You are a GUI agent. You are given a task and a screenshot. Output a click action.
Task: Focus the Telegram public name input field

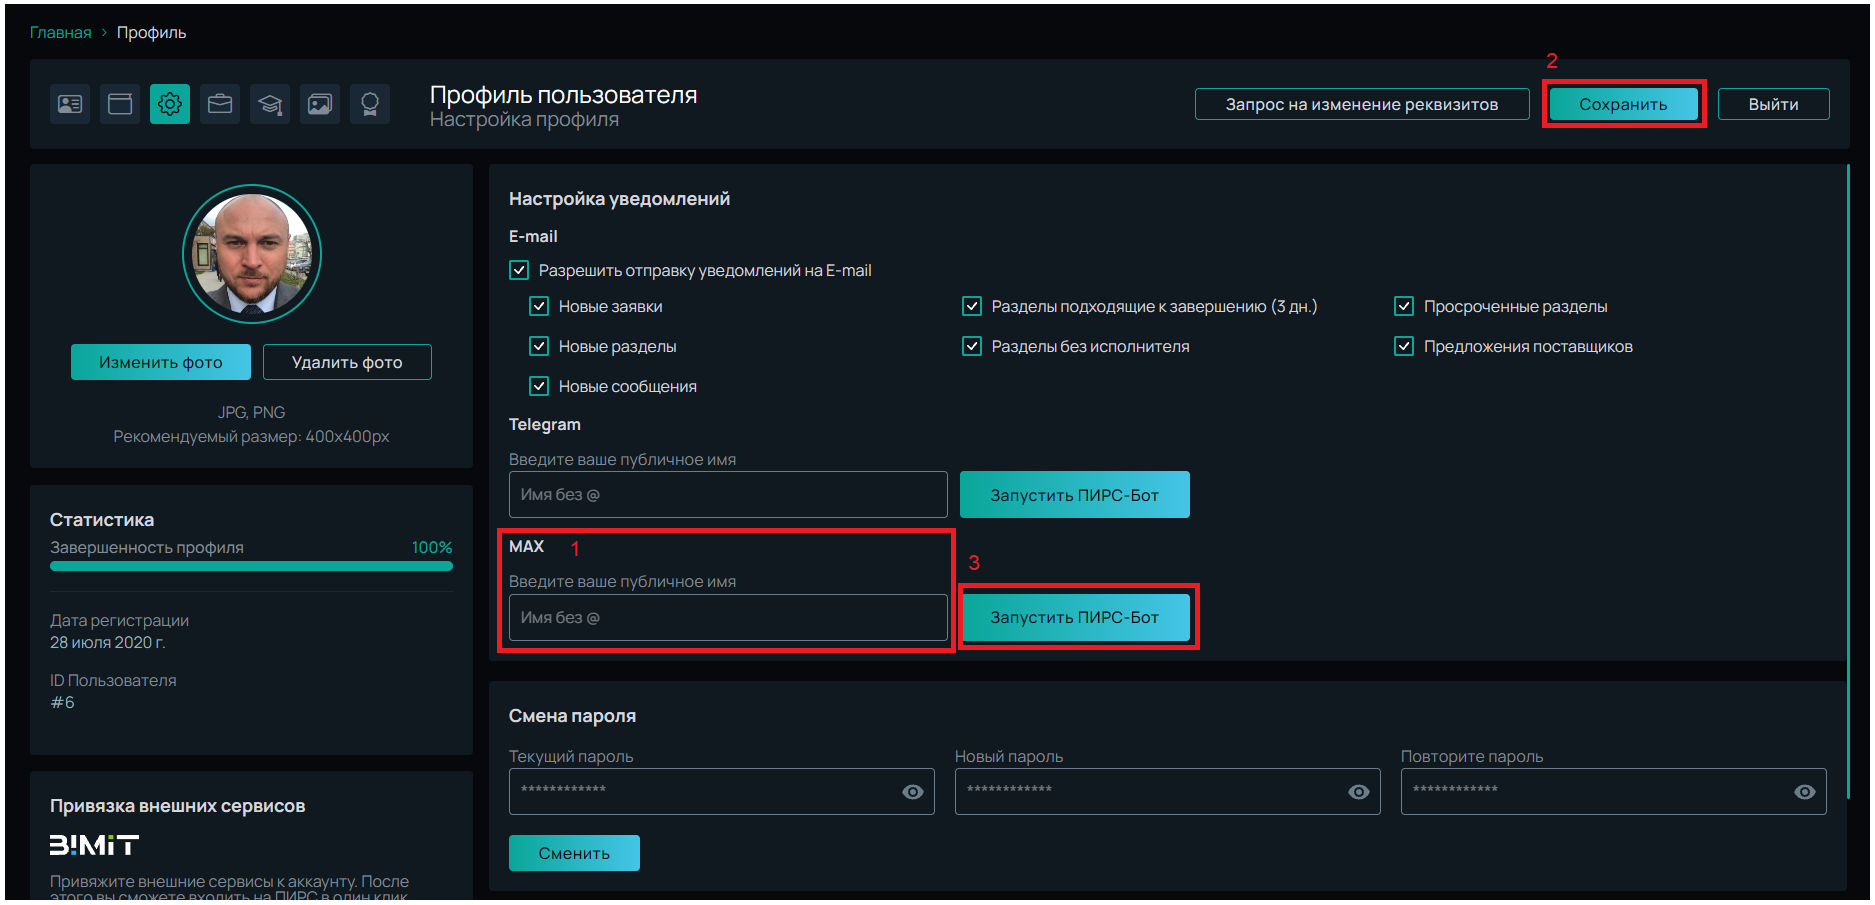[727, 495]
